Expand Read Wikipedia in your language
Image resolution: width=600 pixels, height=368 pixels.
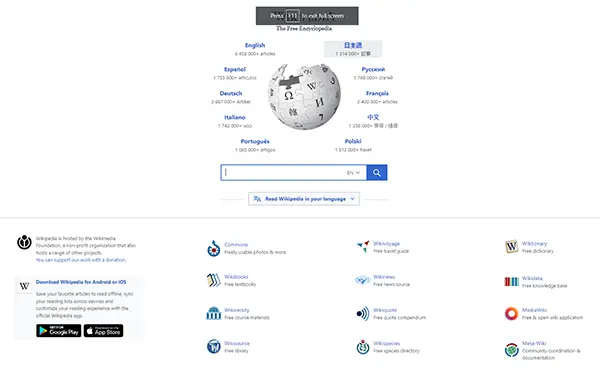(x=304, y=199)
